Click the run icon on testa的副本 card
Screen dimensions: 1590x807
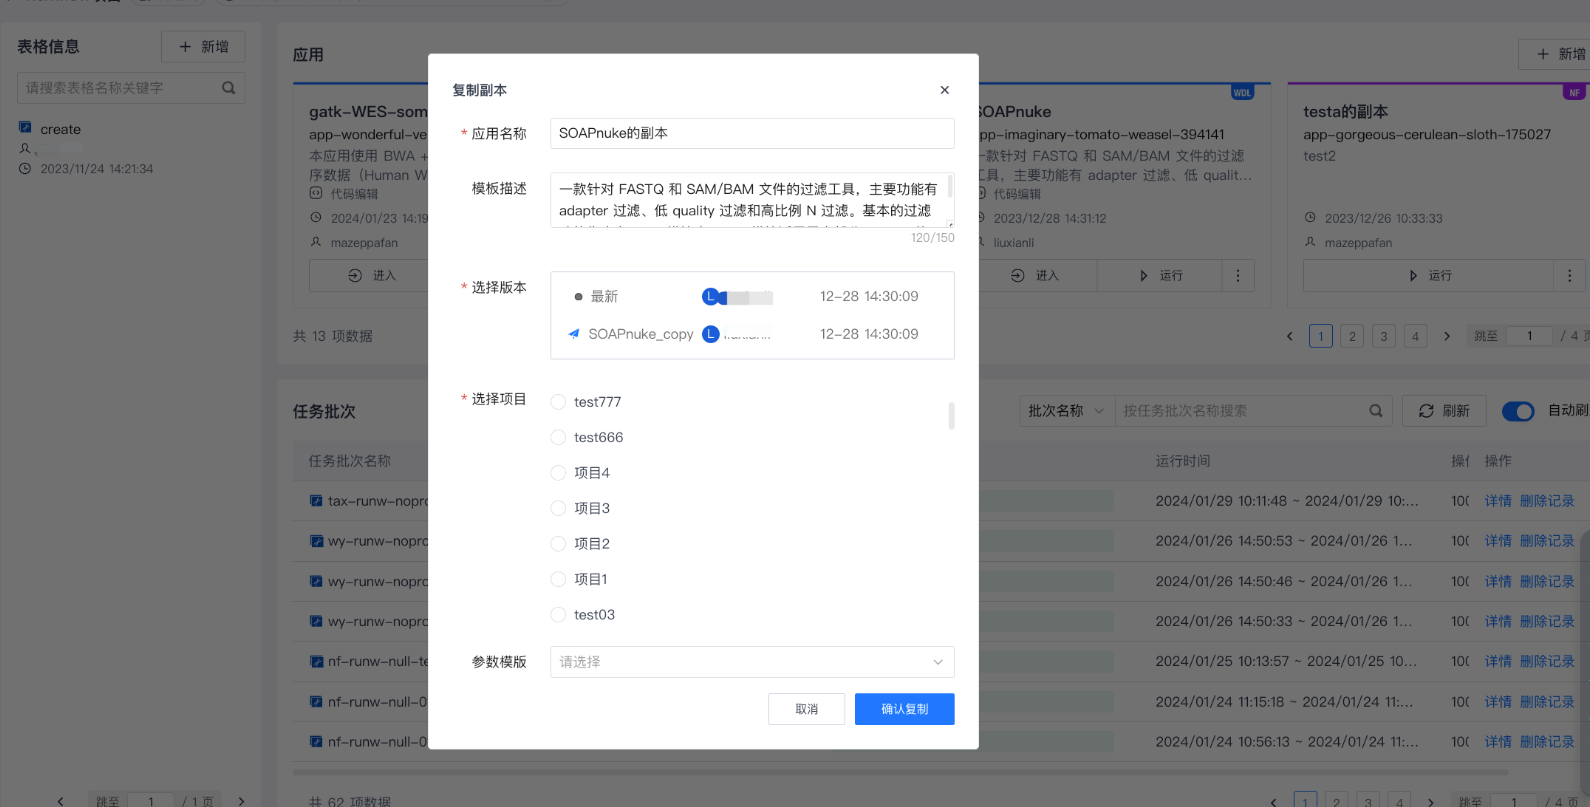pos(1413,276)
